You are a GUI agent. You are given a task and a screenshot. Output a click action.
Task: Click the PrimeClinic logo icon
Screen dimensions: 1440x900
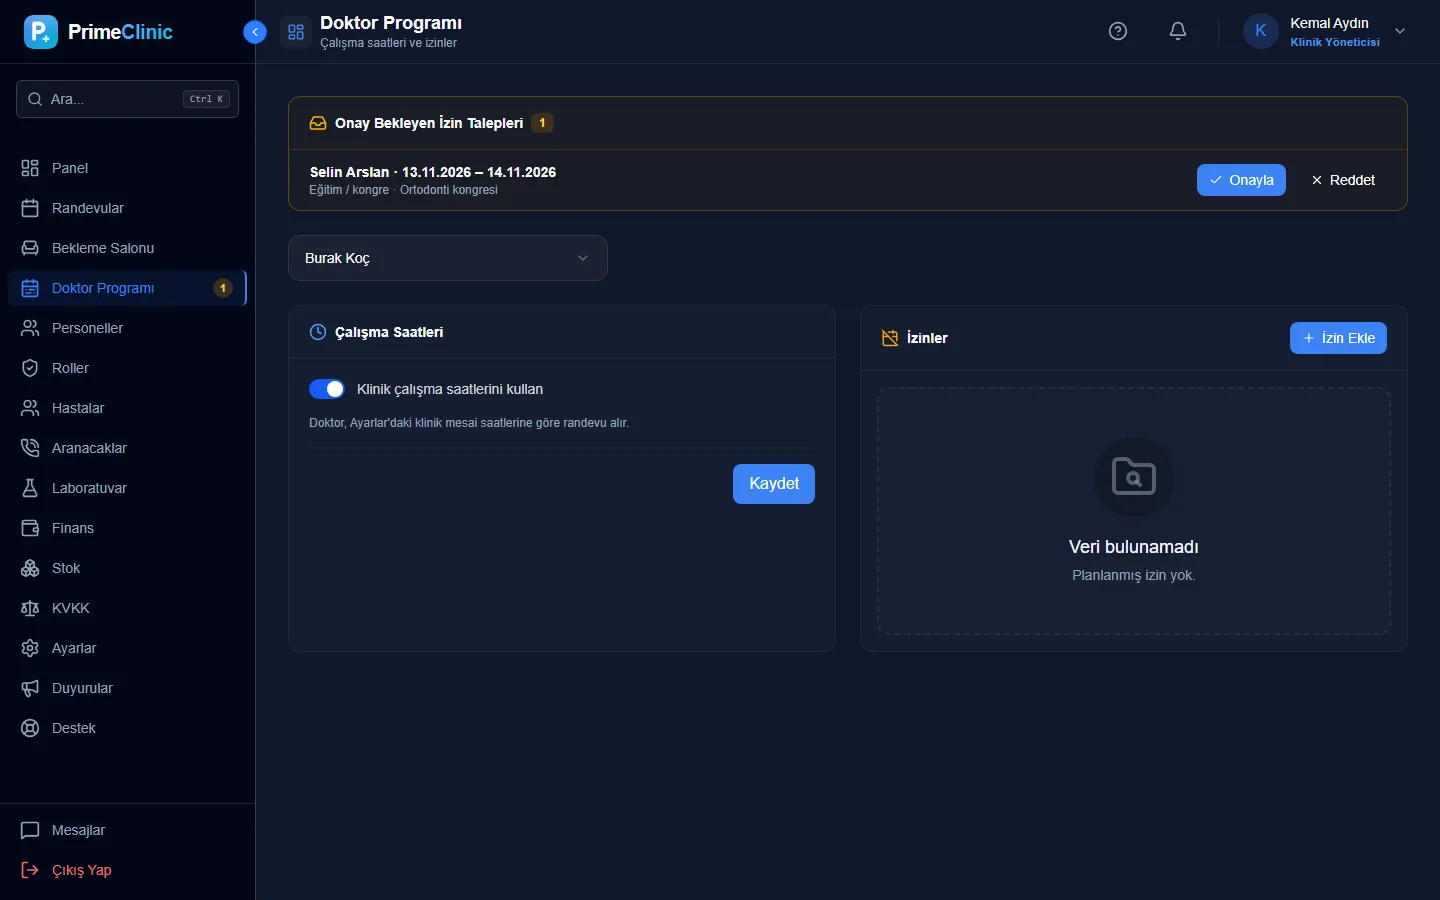(x=41, y=32)
